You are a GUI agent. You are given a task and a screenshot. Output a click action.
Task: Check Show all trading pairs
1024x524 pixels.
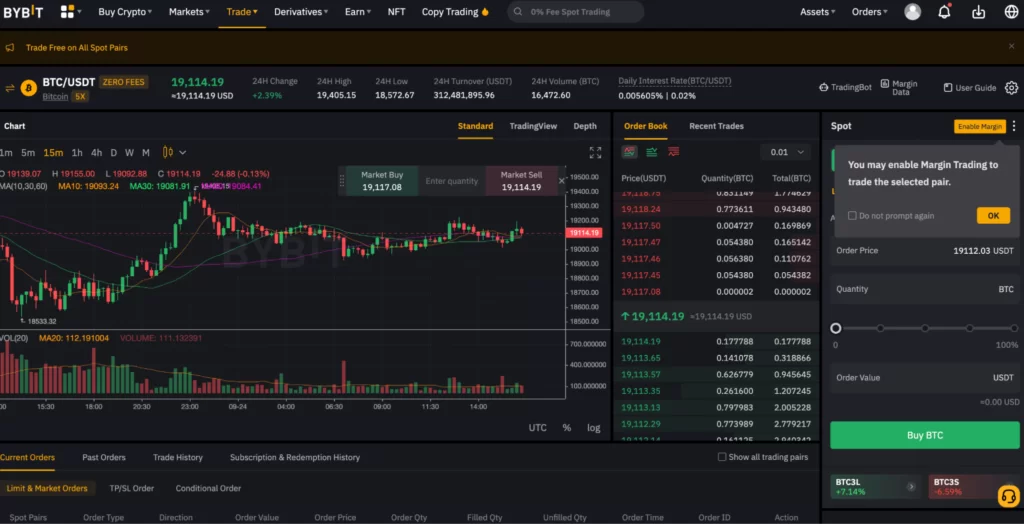coord(722,457)
